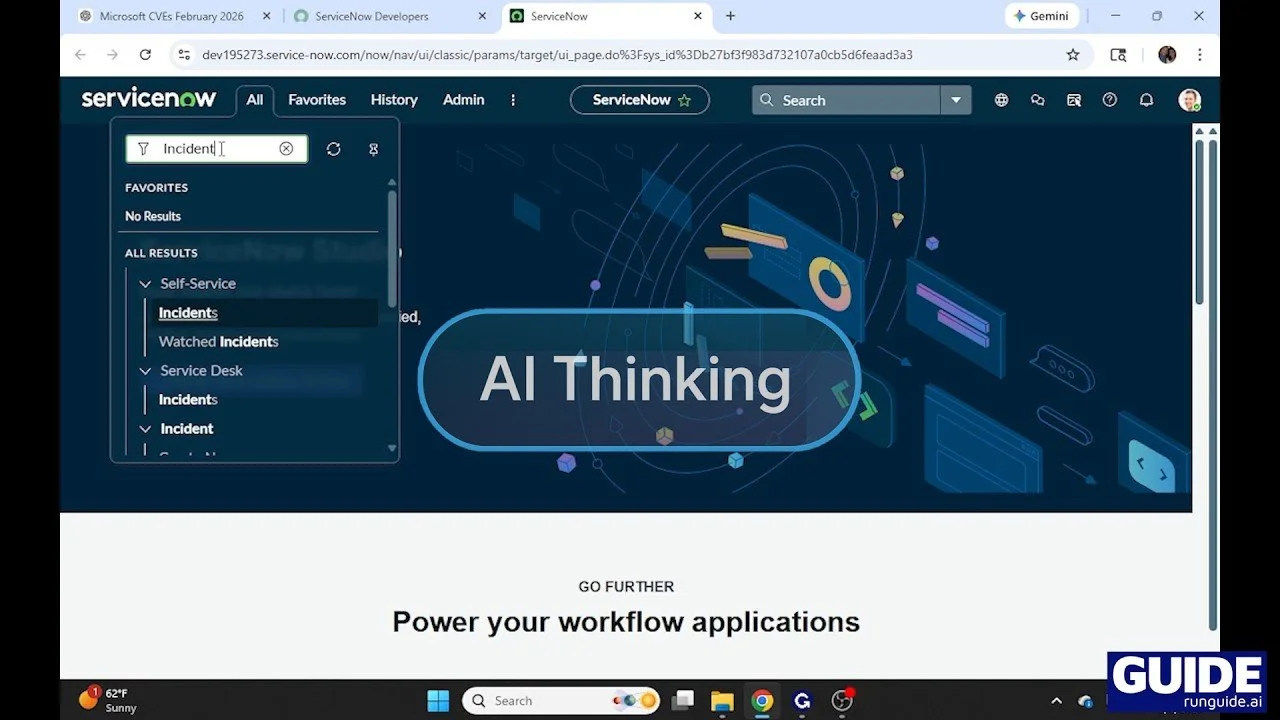Open the weather widget showing 62°F
This screenshot has width=1280, height=720.
click(109, 700)
